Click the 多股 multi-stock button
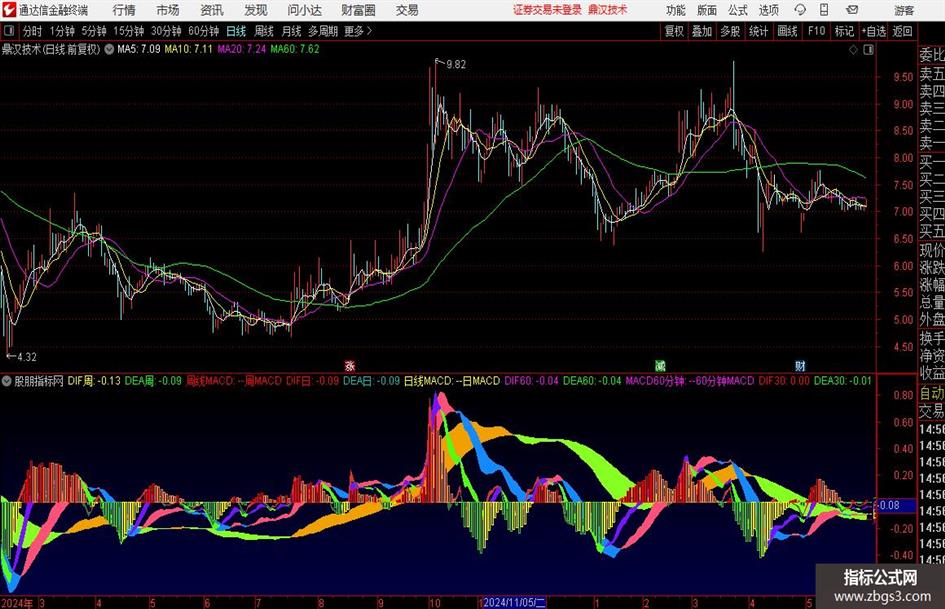945x609 pixels. point(730,31)
